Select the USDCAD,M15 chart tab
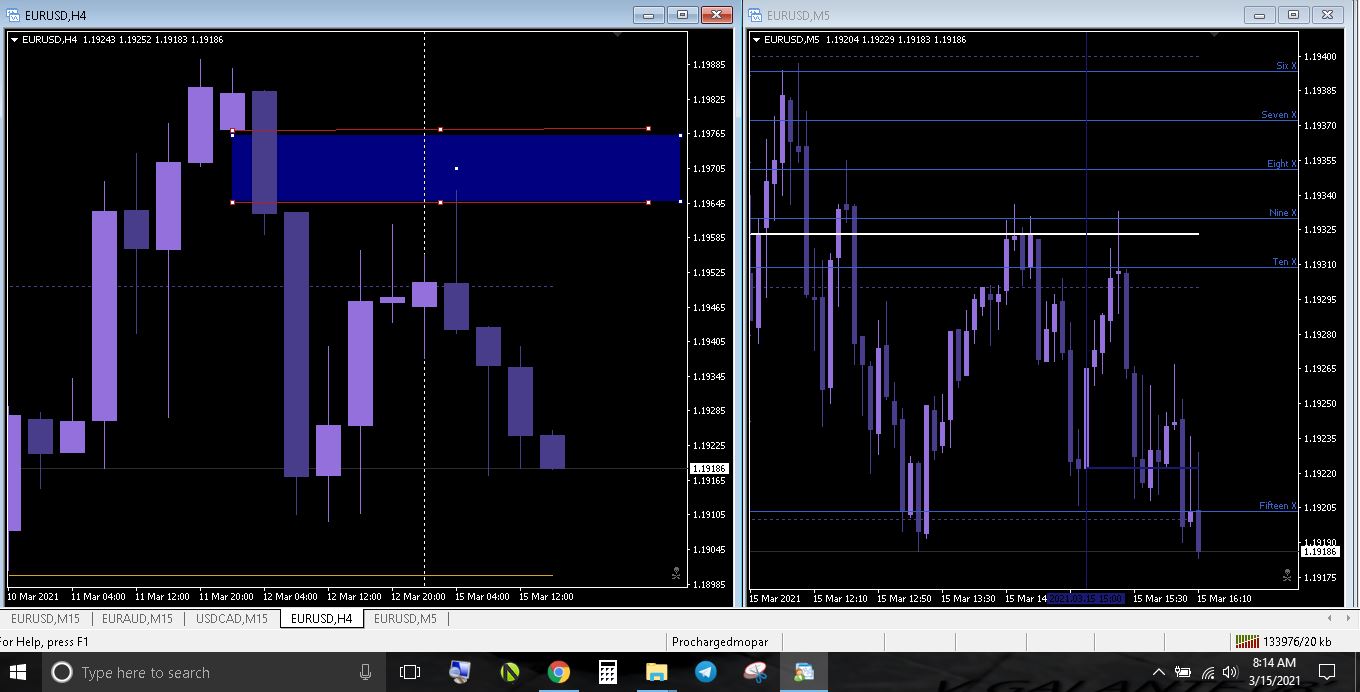 tap(232, 619)
